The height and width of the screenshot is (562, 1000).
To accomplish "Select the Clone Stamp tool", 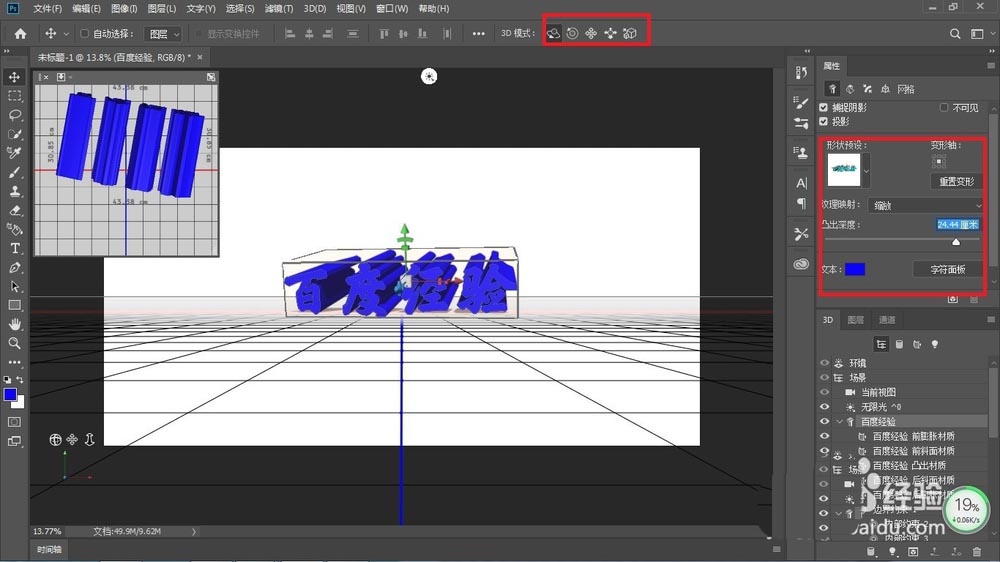I will (14, 191).
